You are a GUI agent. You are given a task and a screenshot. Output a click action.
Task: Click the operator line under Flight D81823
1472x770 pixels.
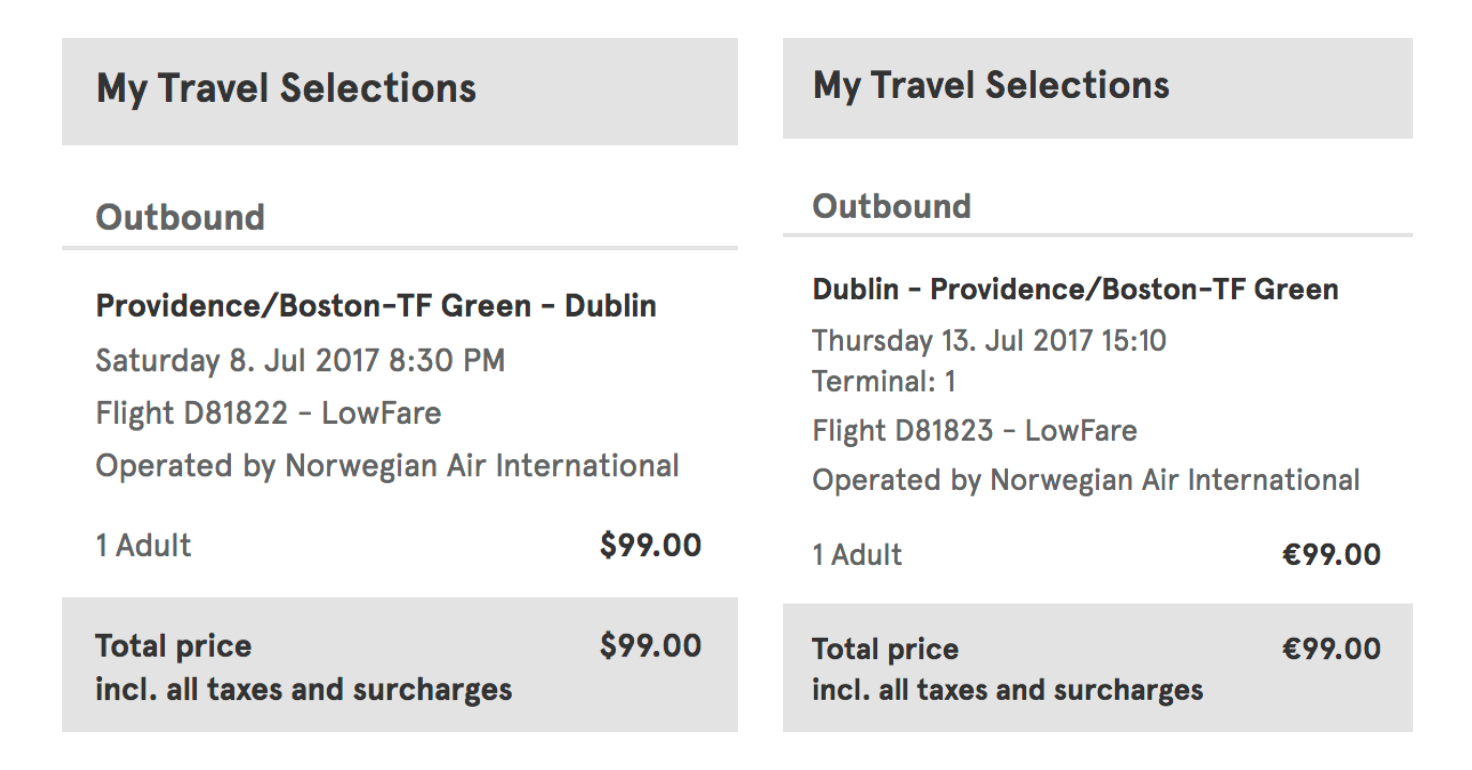pyautogui.click(x=1085, y=480)
